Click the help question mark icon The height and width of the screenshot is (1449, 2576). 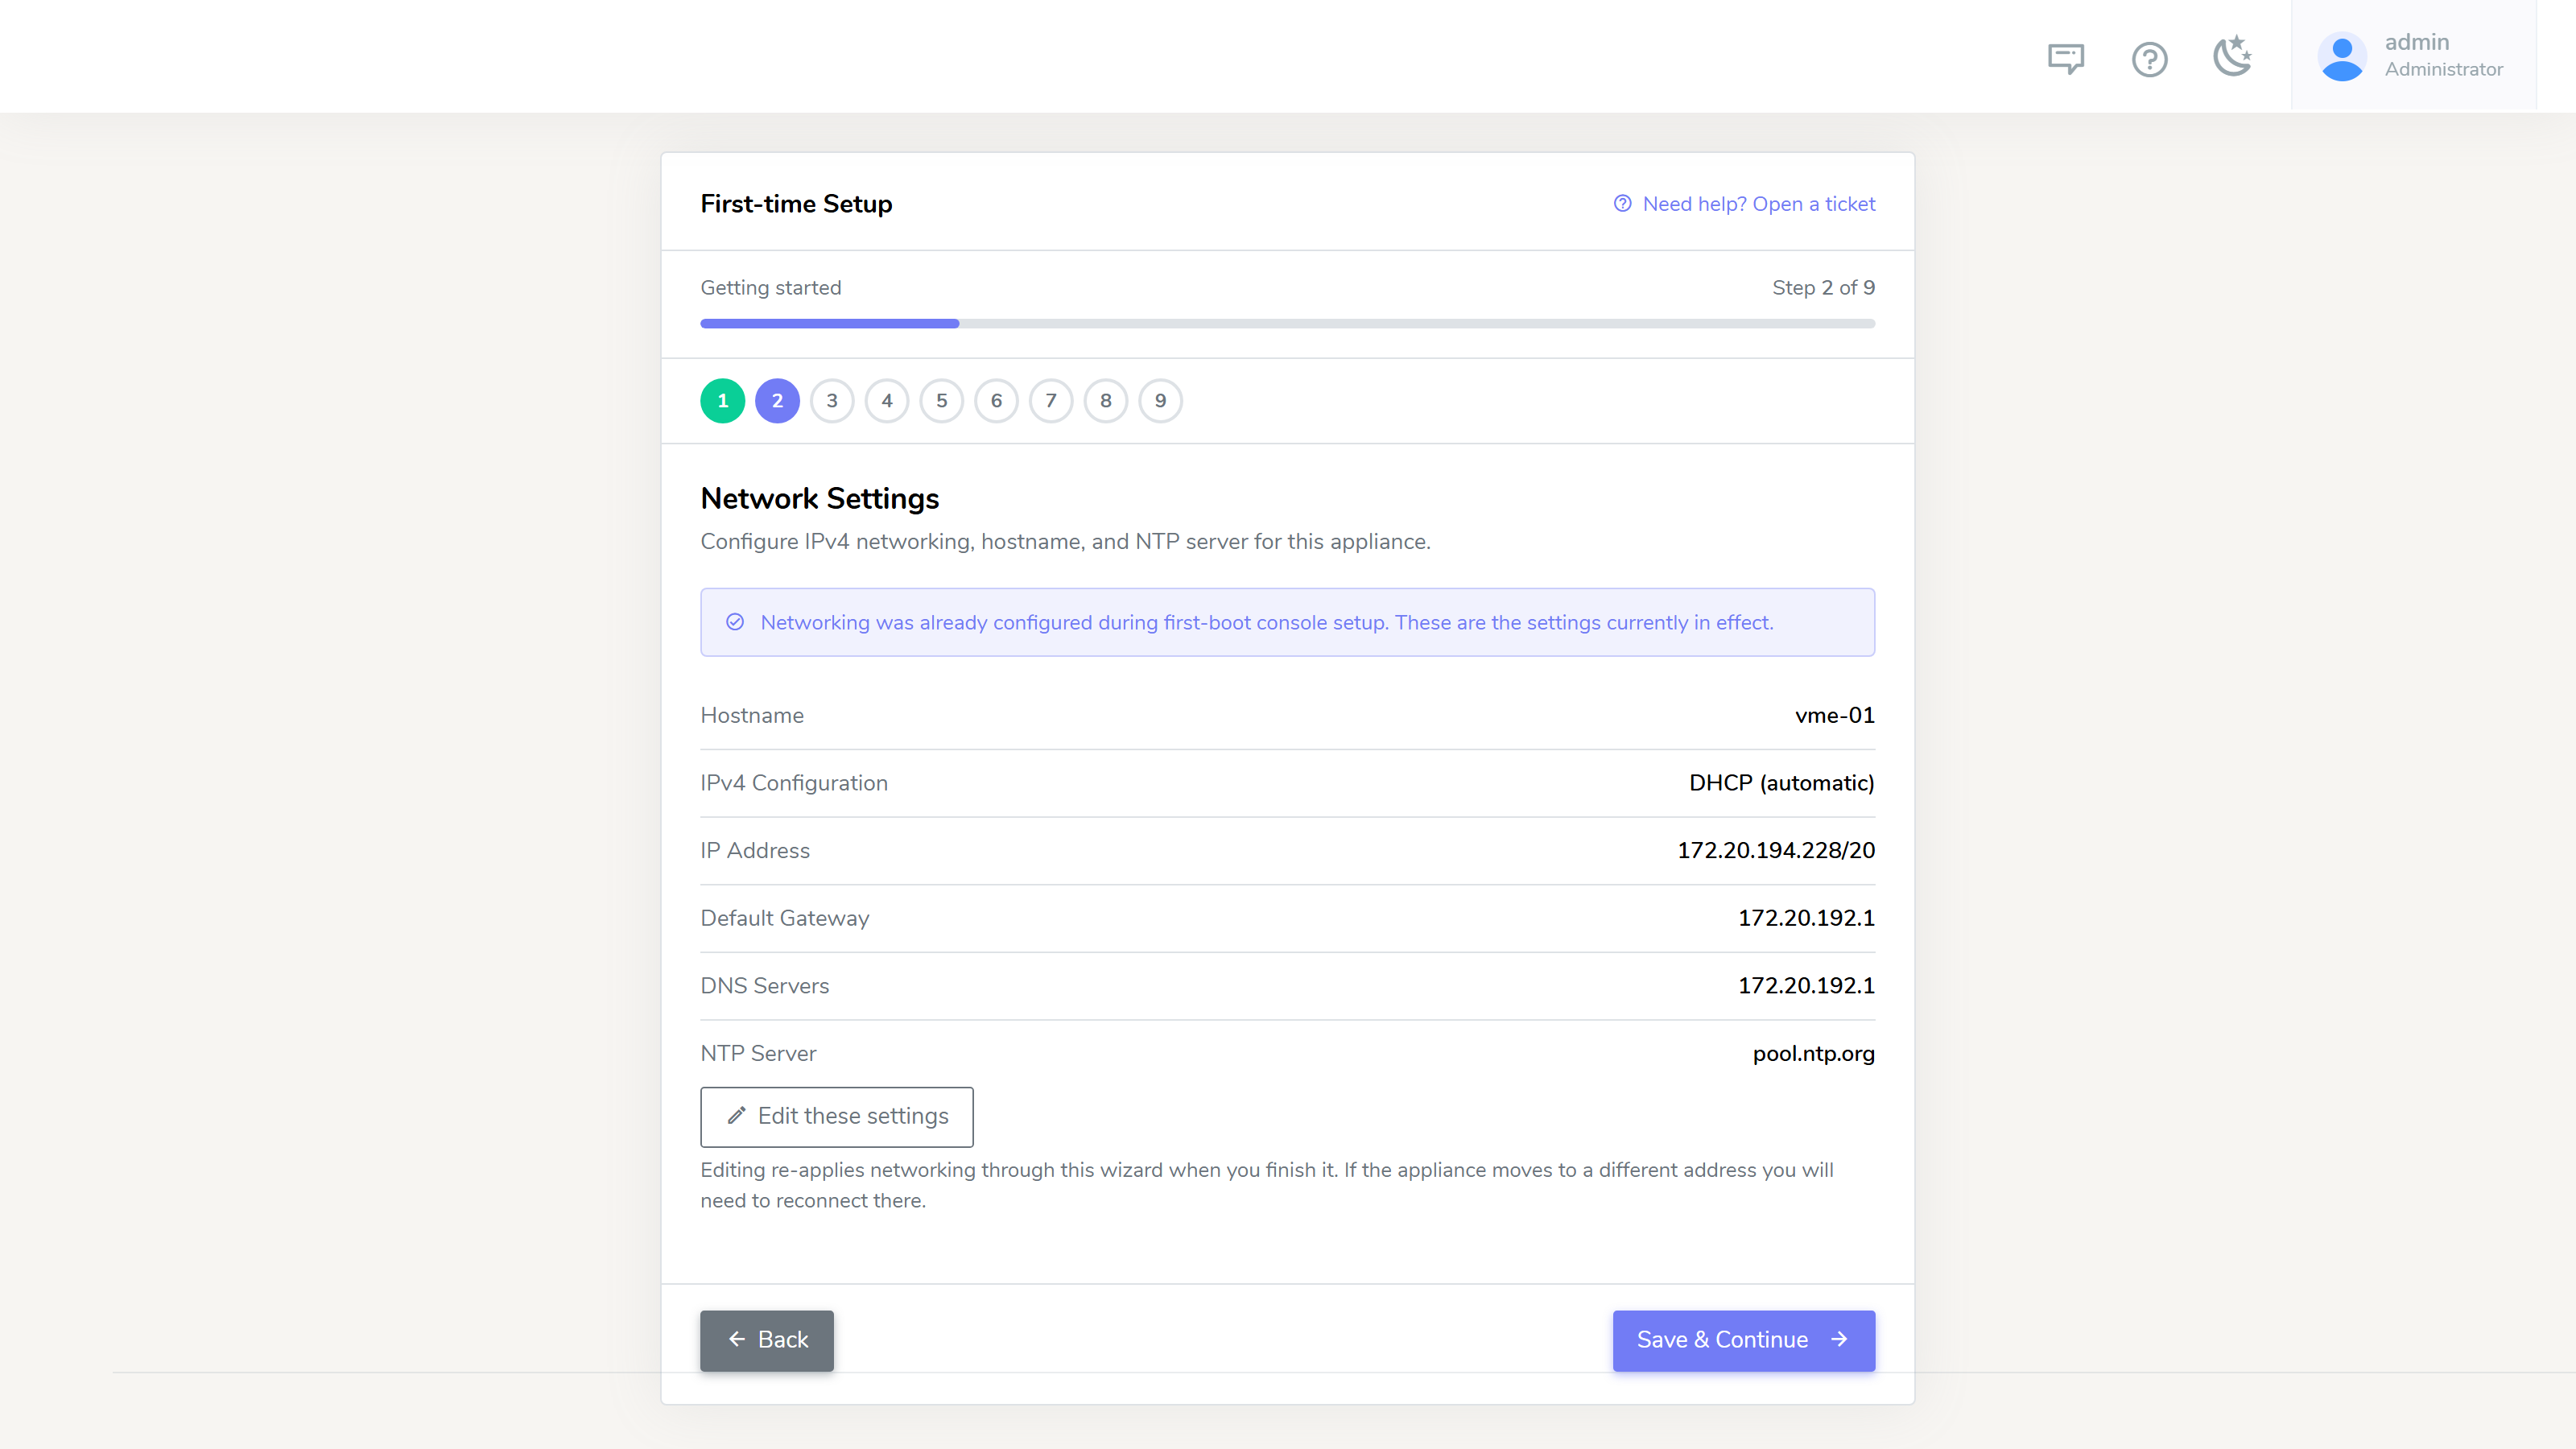2149,59
